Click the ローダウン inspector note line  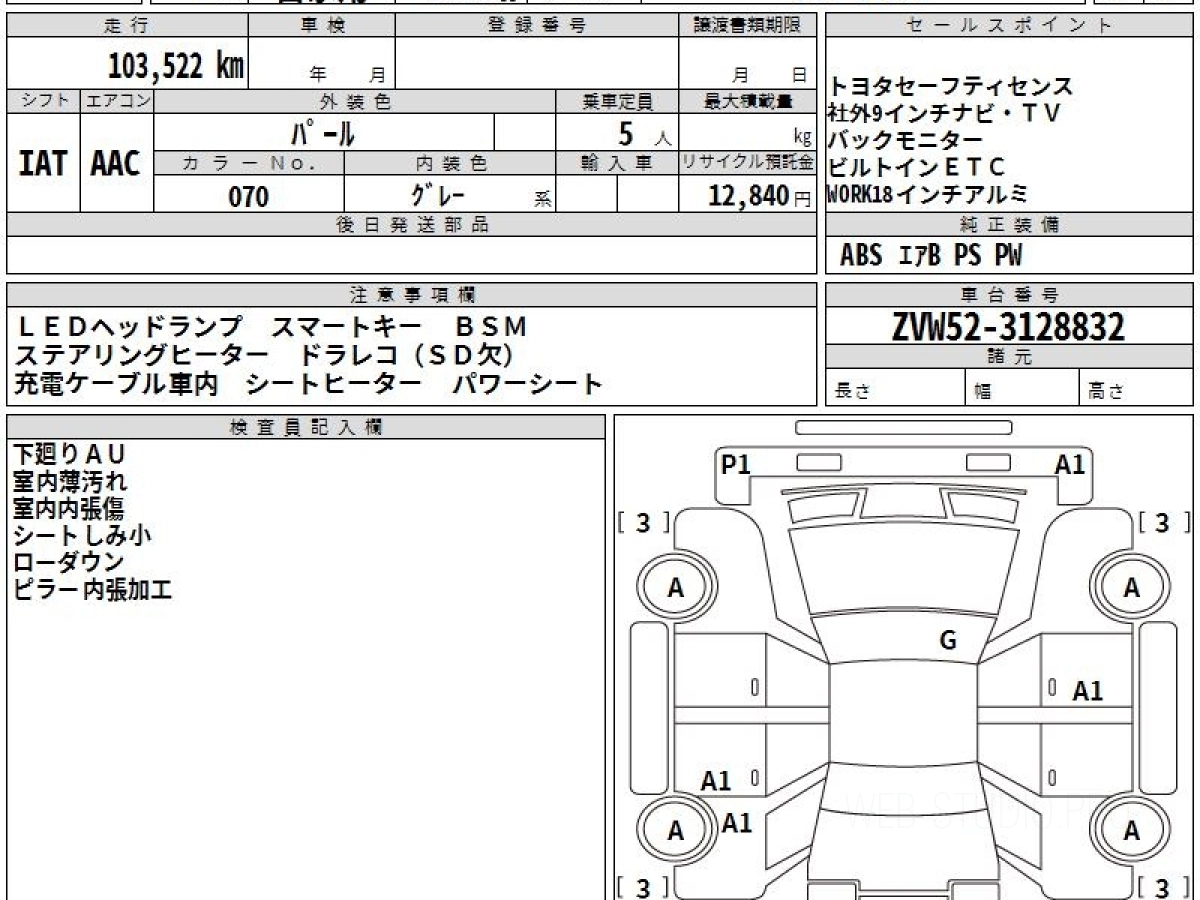68,562
